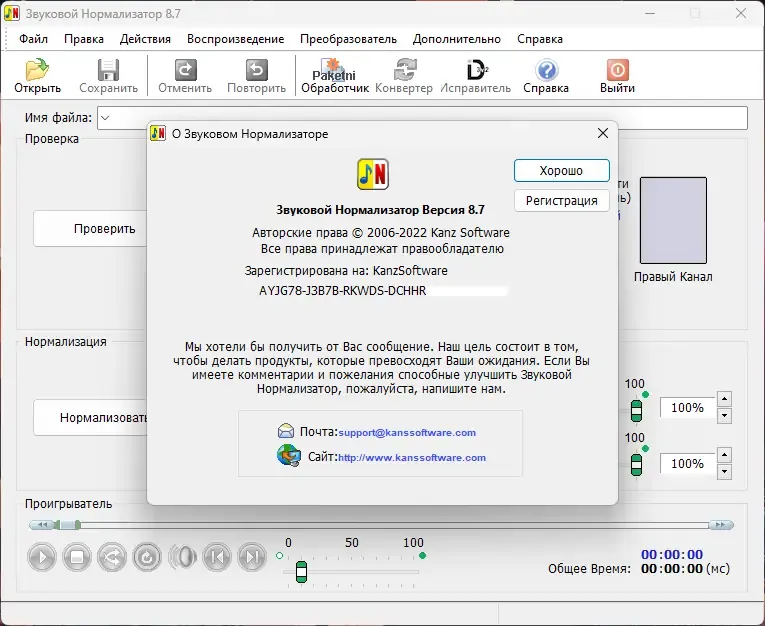Image resolution: width=765 pixels, height=626 pixels.
Task: Open the support@kanssoftware.com email link
Action: click(407, 433)
